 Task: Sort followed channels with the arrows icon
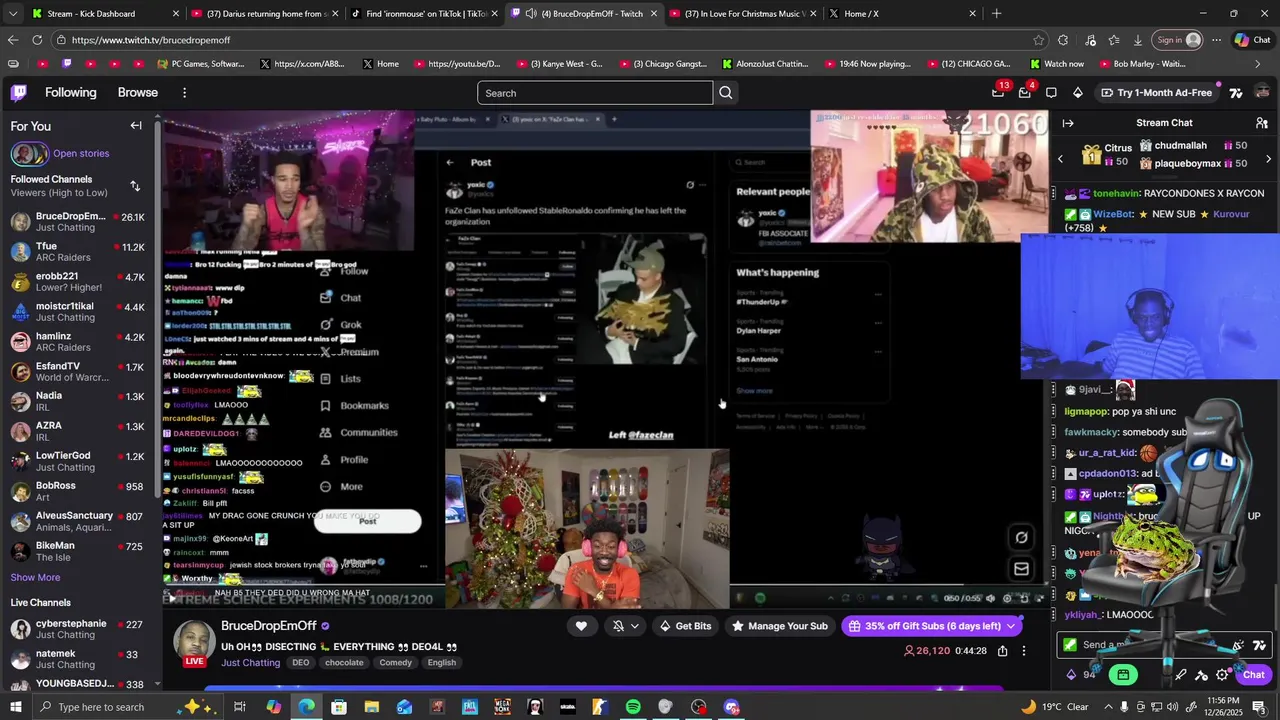135,186
